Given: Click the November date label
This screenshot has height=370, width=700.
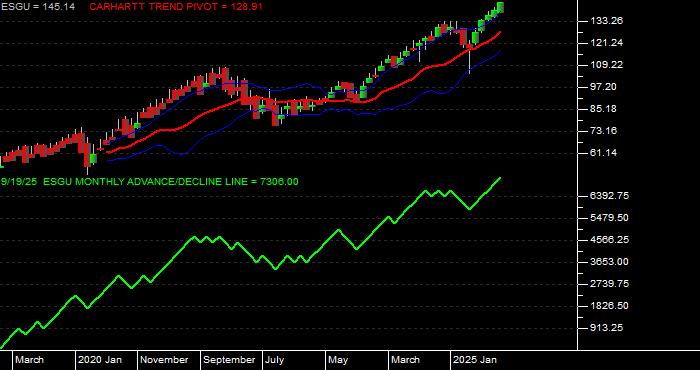Looking at the screenshot, I should click(165, 360).
